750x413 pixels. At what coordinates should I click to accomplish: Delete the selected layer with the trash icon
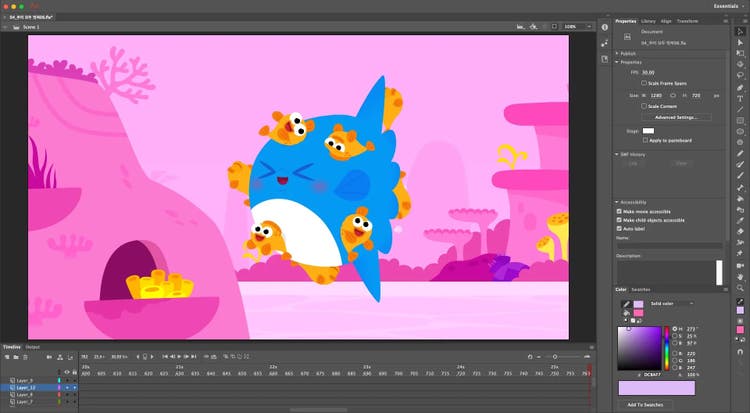pos(25,357)
